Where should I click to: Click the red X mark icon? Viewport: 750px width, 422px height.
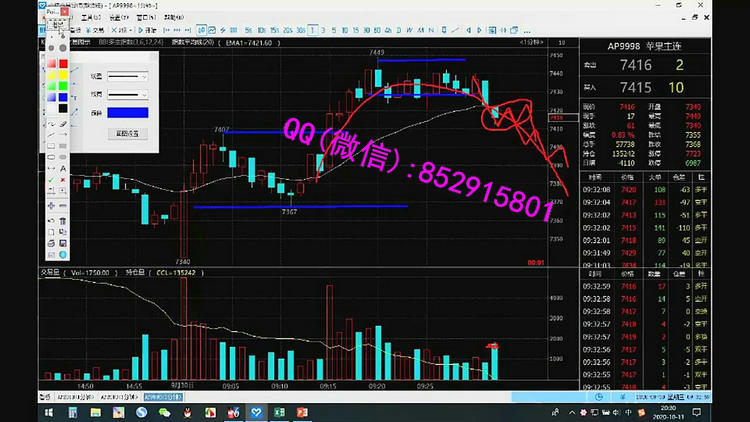coord(64,181)
